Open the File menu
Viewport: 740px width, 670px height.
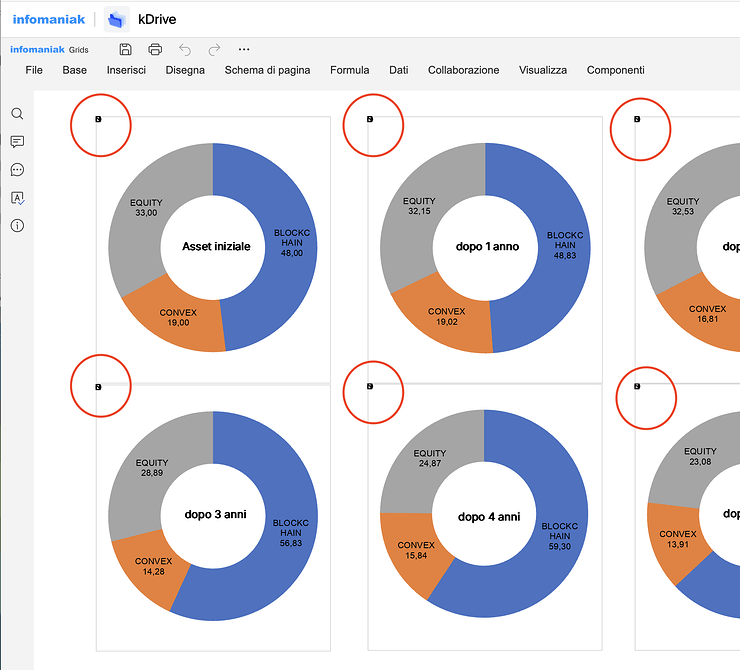34,70
